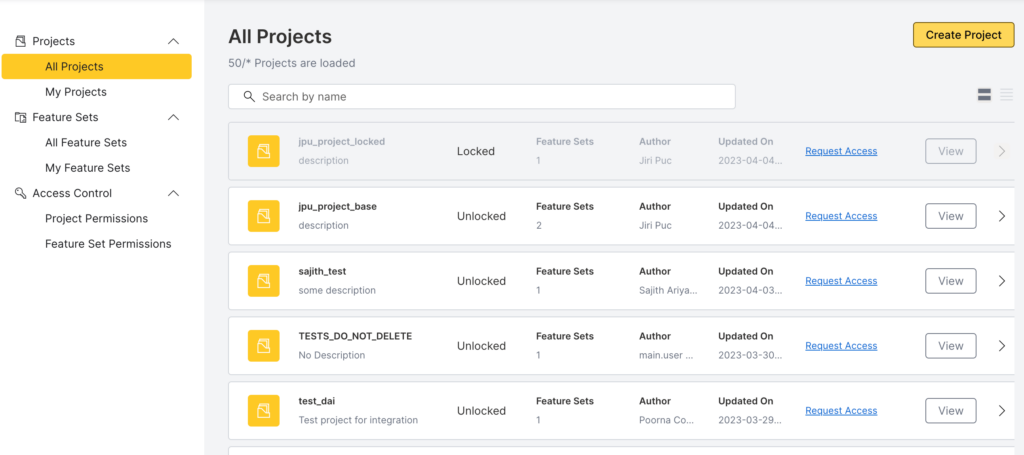Click the jpu_project_locked project icon
This screenshot has height=455, width=1024.
coord(264,151)
